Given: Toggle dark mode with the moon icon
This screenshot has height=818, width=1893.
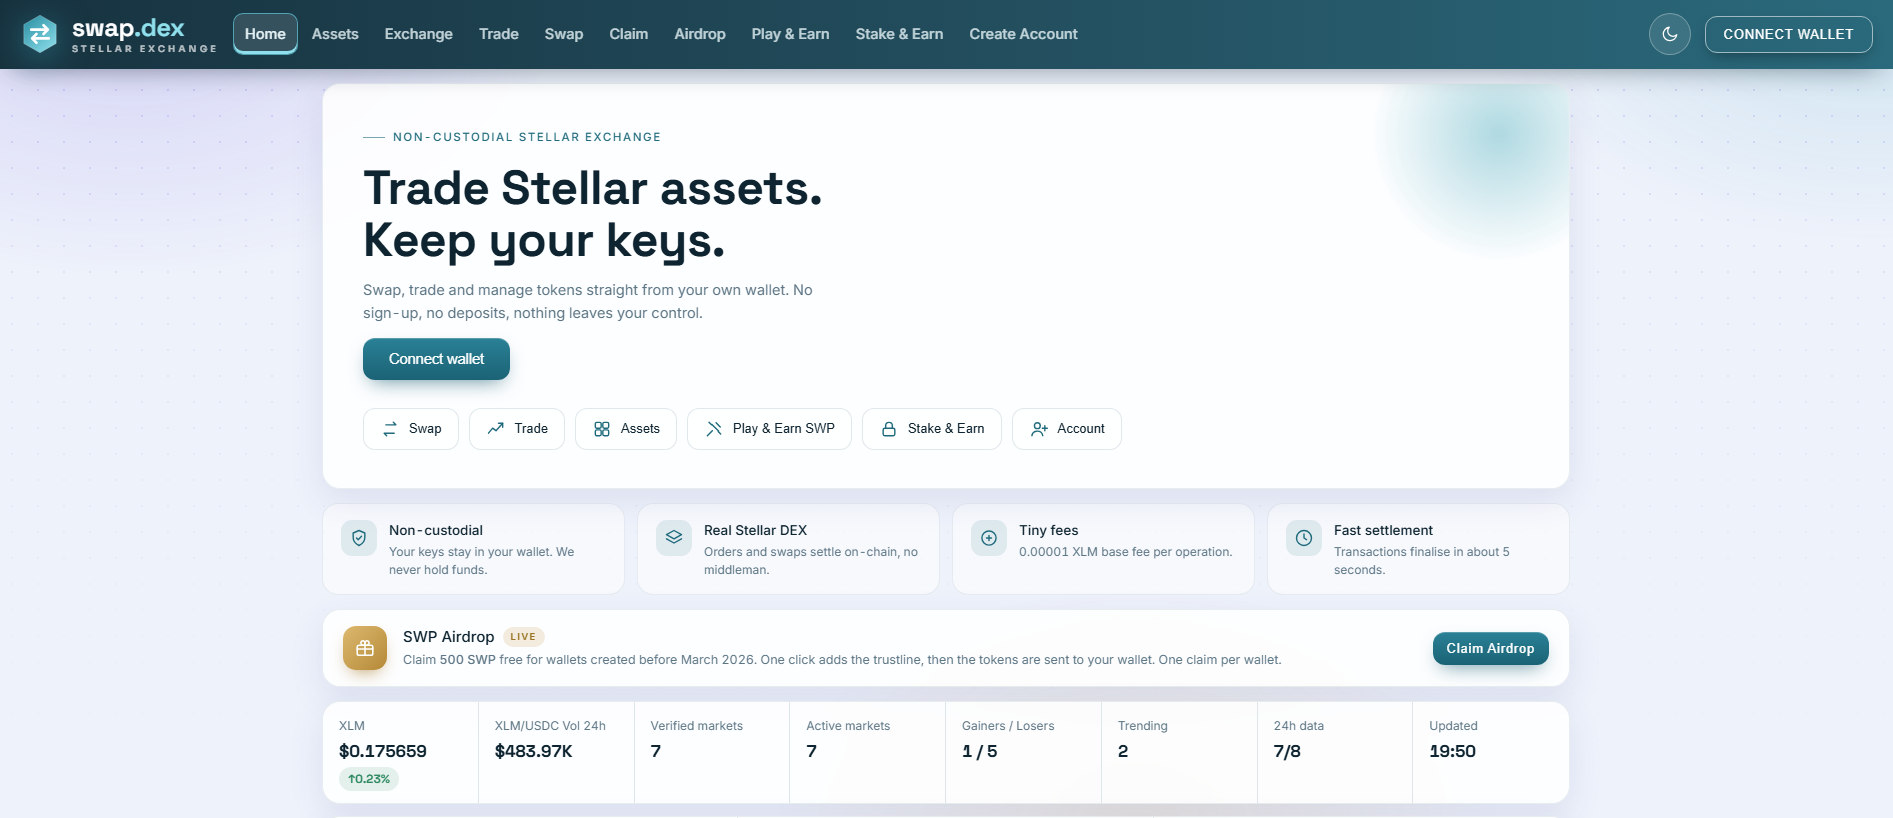Looking at the screenshot, I should coord(1669,34).
